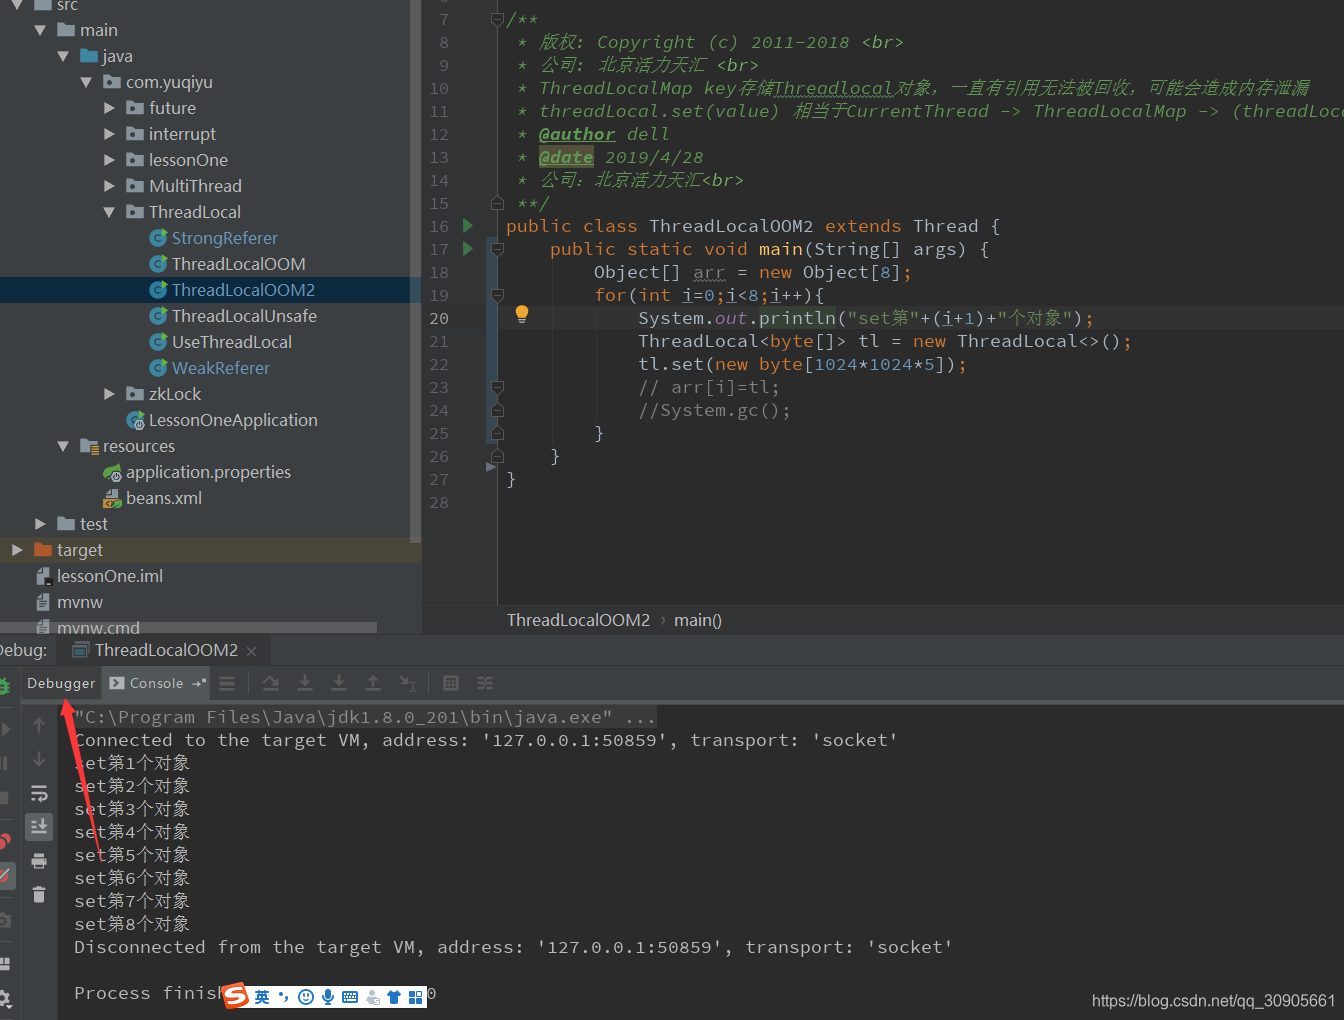The image size is (1344, 1020).
Task: Open the toolbox grid icon in IME bar
Action: tap(416, 997)
